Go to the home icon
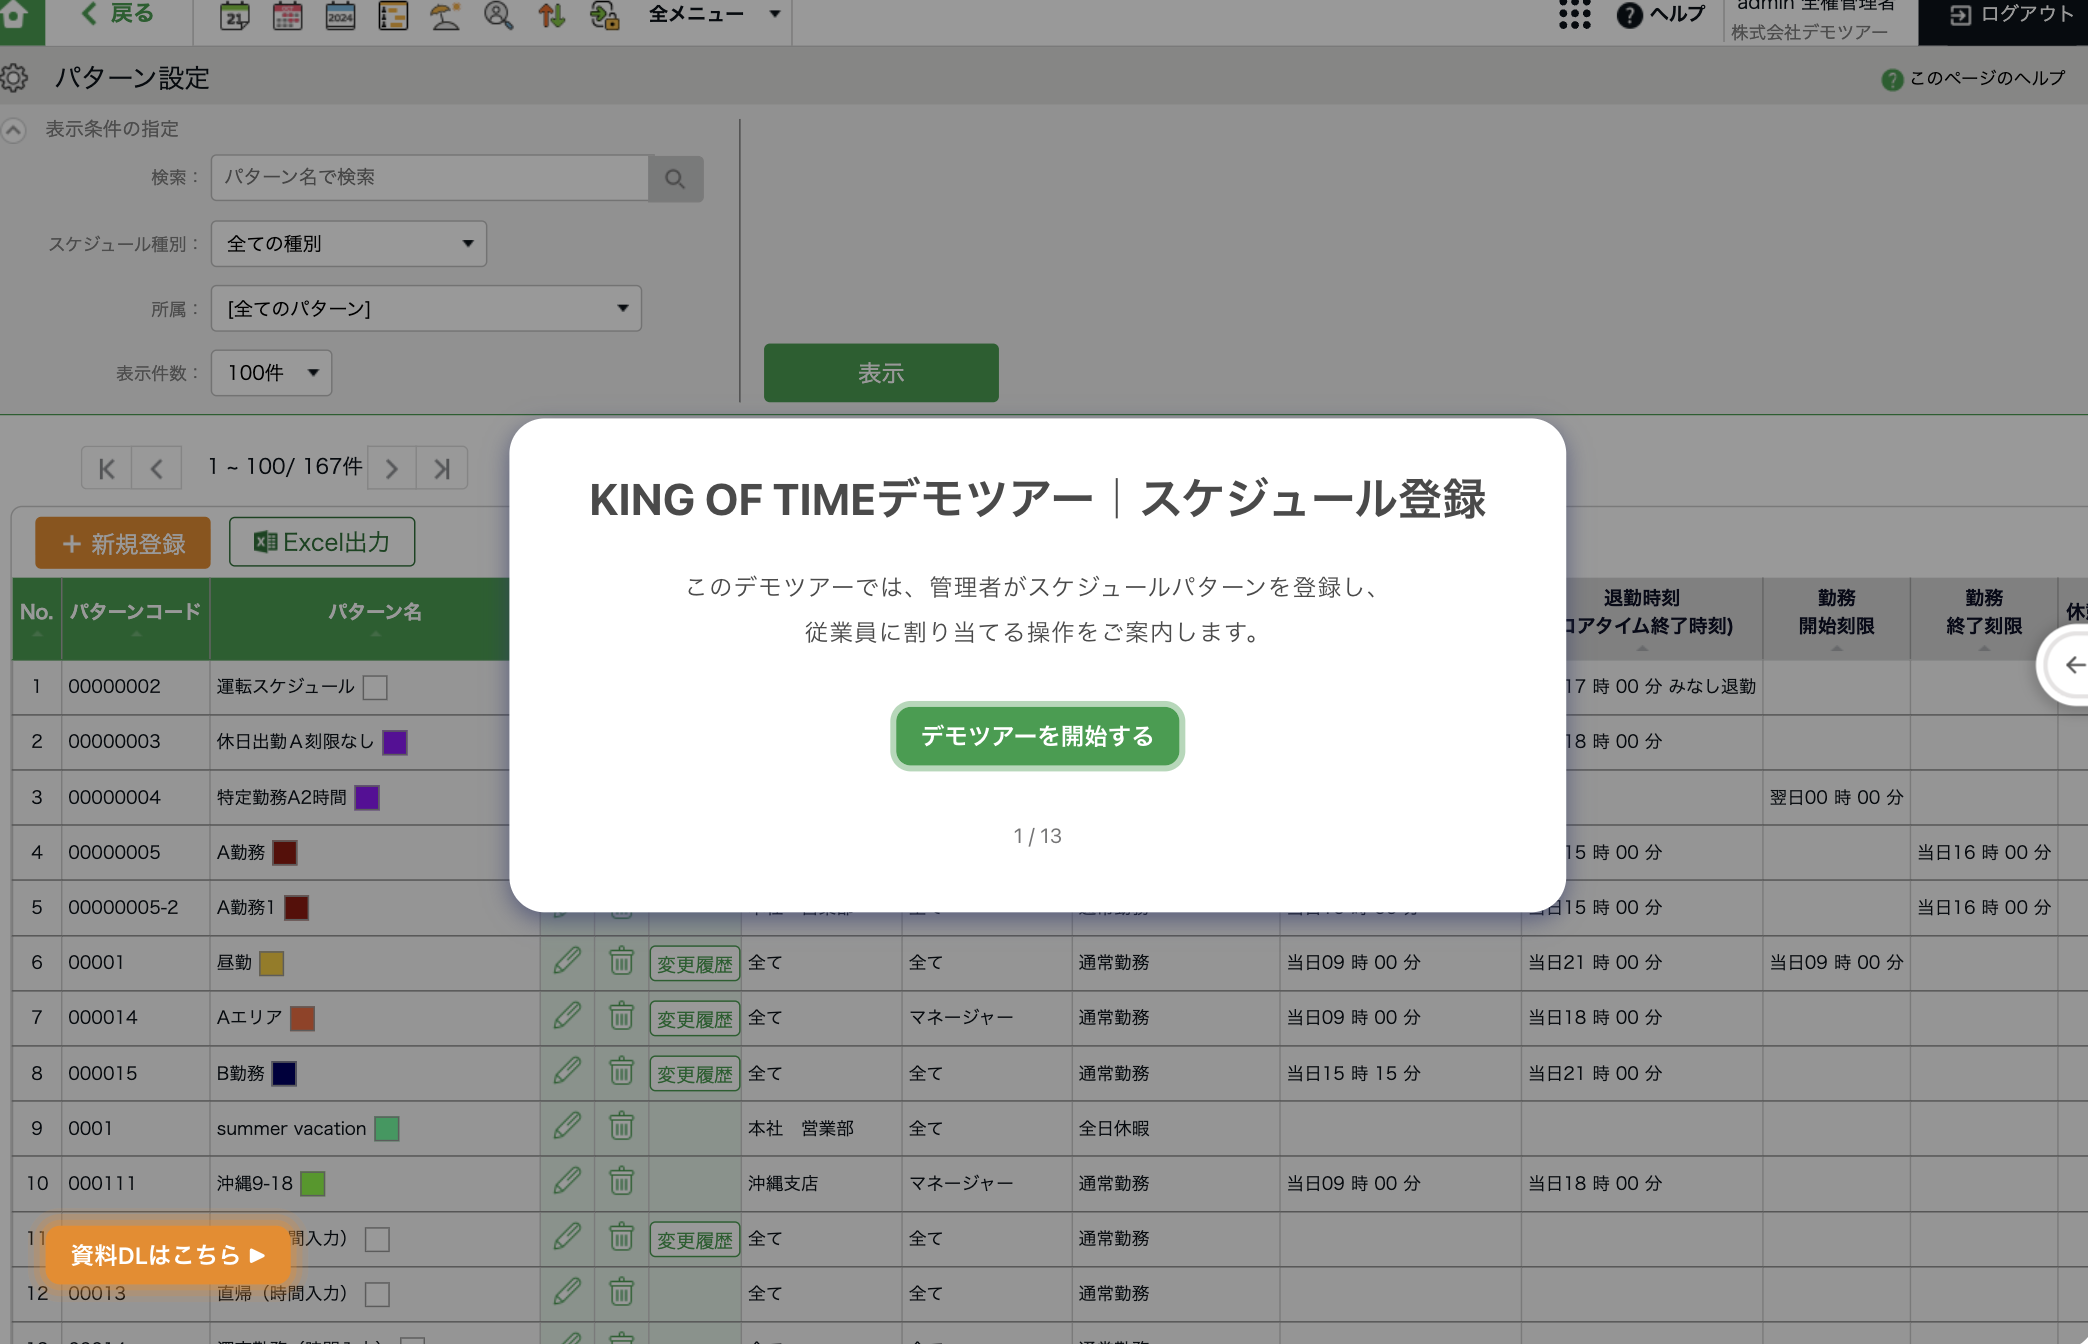 (14, 15)
